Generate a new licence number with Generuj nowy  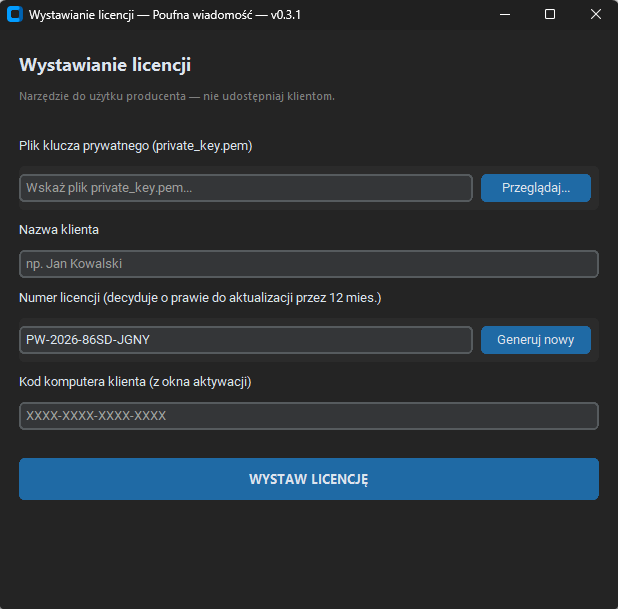tap(536, 340)
